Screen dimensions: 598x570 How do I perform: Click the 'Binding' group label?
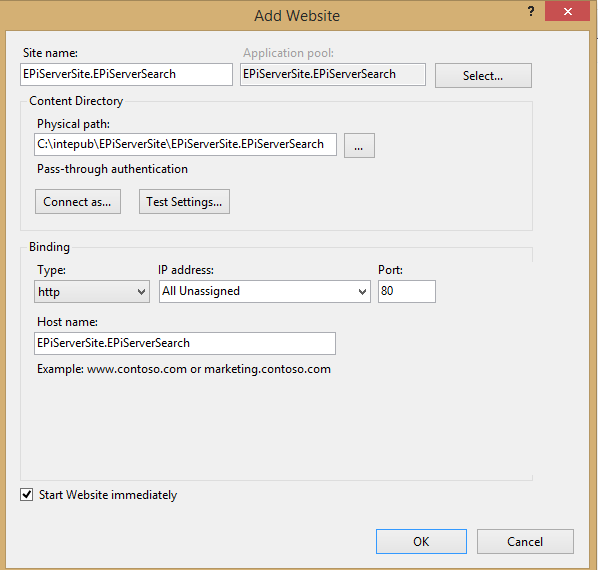click(x=49, y=247)
